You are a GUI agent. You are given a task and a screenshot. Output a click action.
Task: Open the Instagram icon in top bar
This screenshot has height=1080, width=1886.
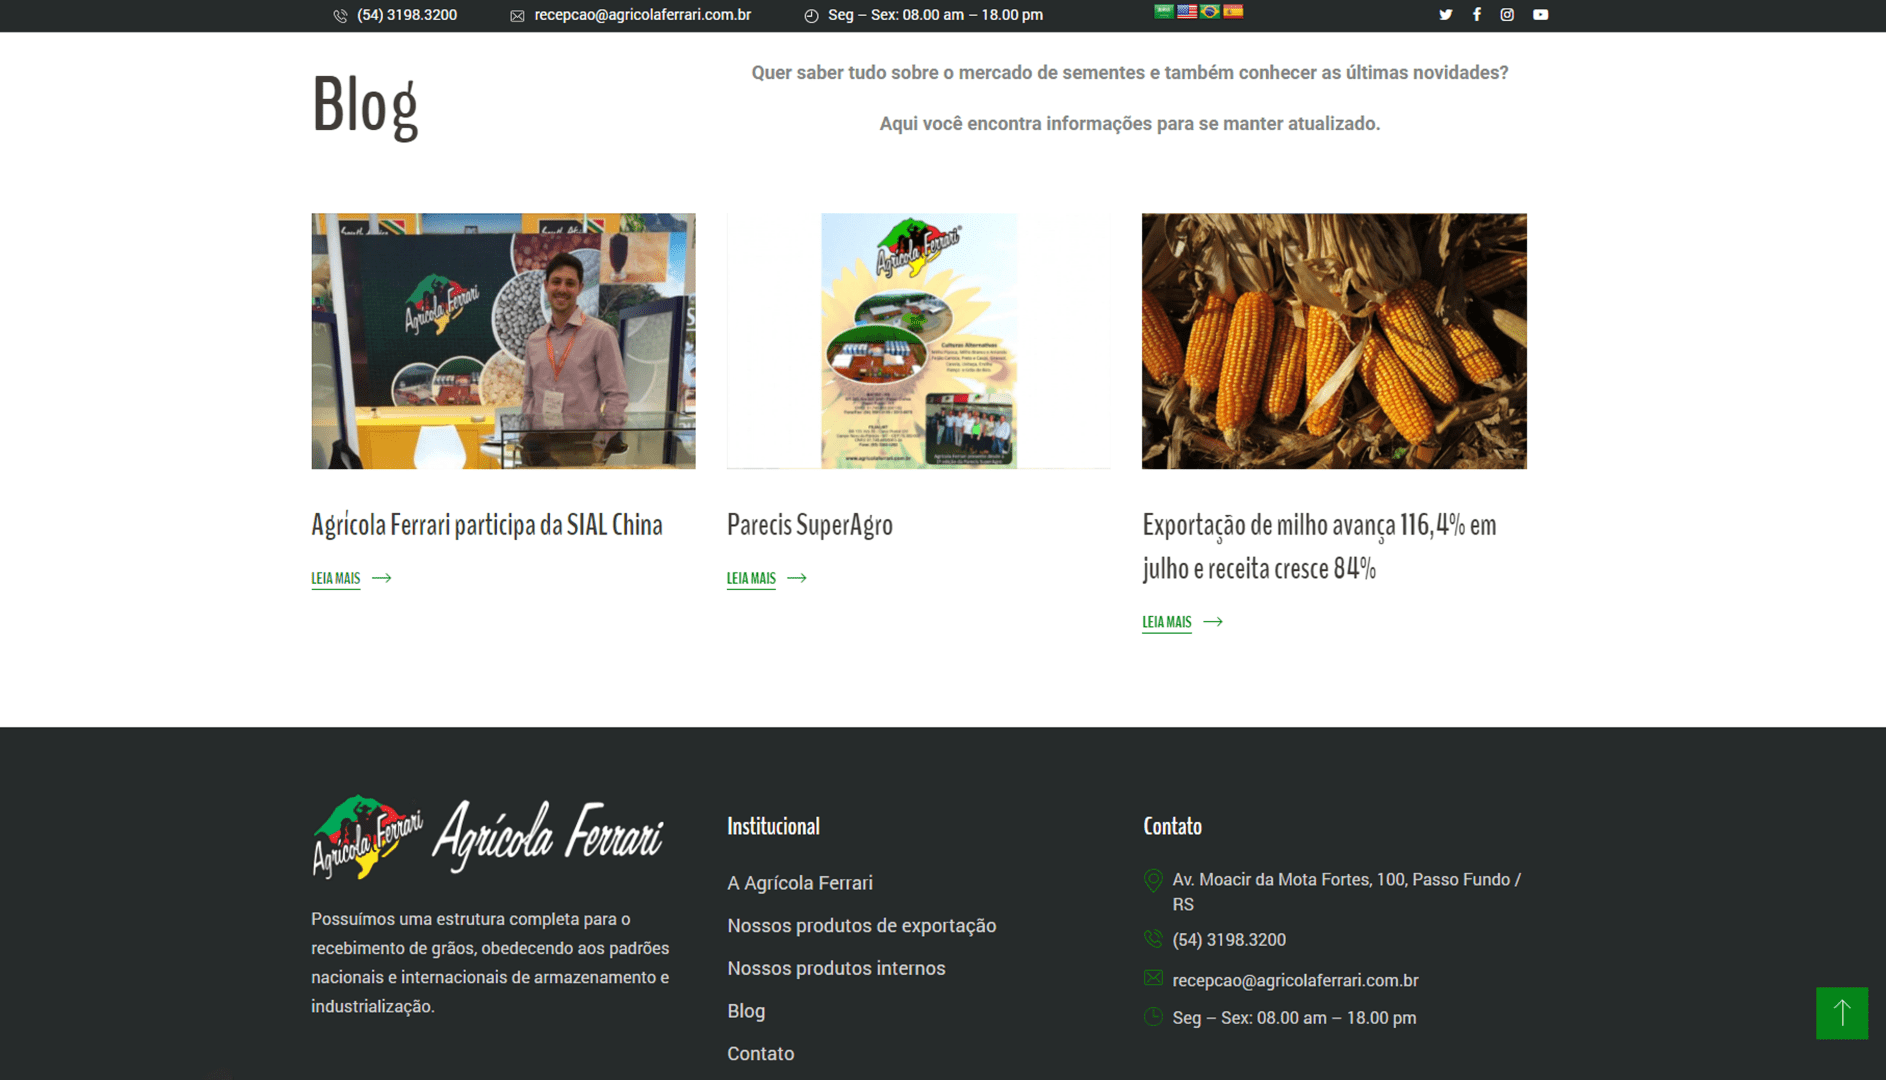coord(1507,15)
